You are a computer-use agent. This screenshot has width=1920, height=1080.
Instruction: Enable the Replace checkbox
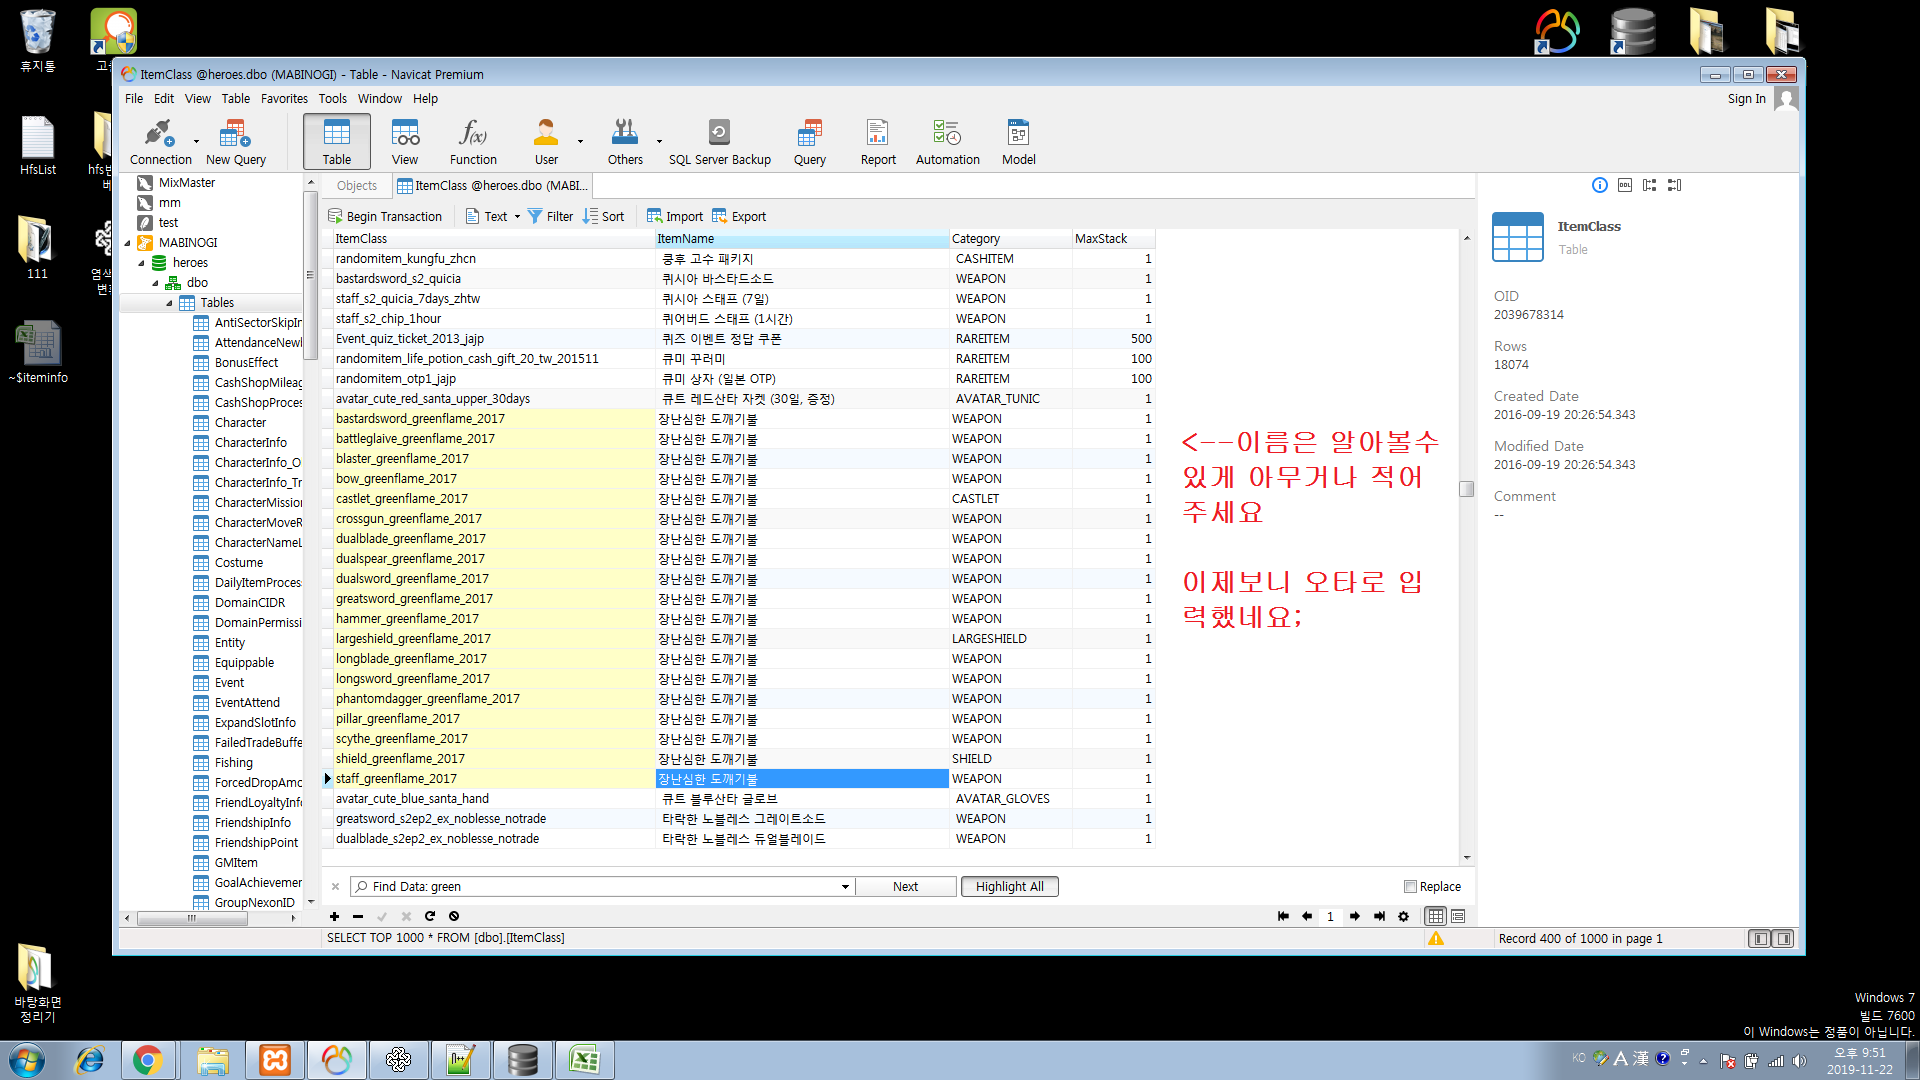(1410, 887)
